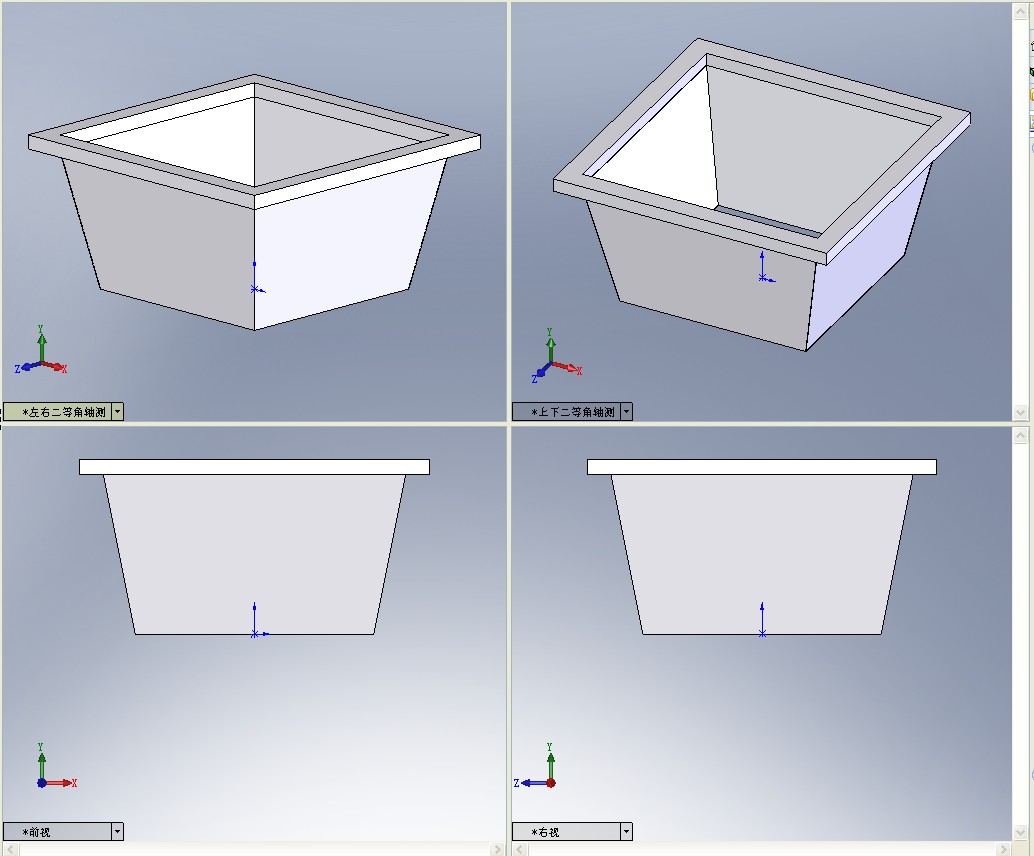Select the tub model in *前视 viewport

pos(255,547)
